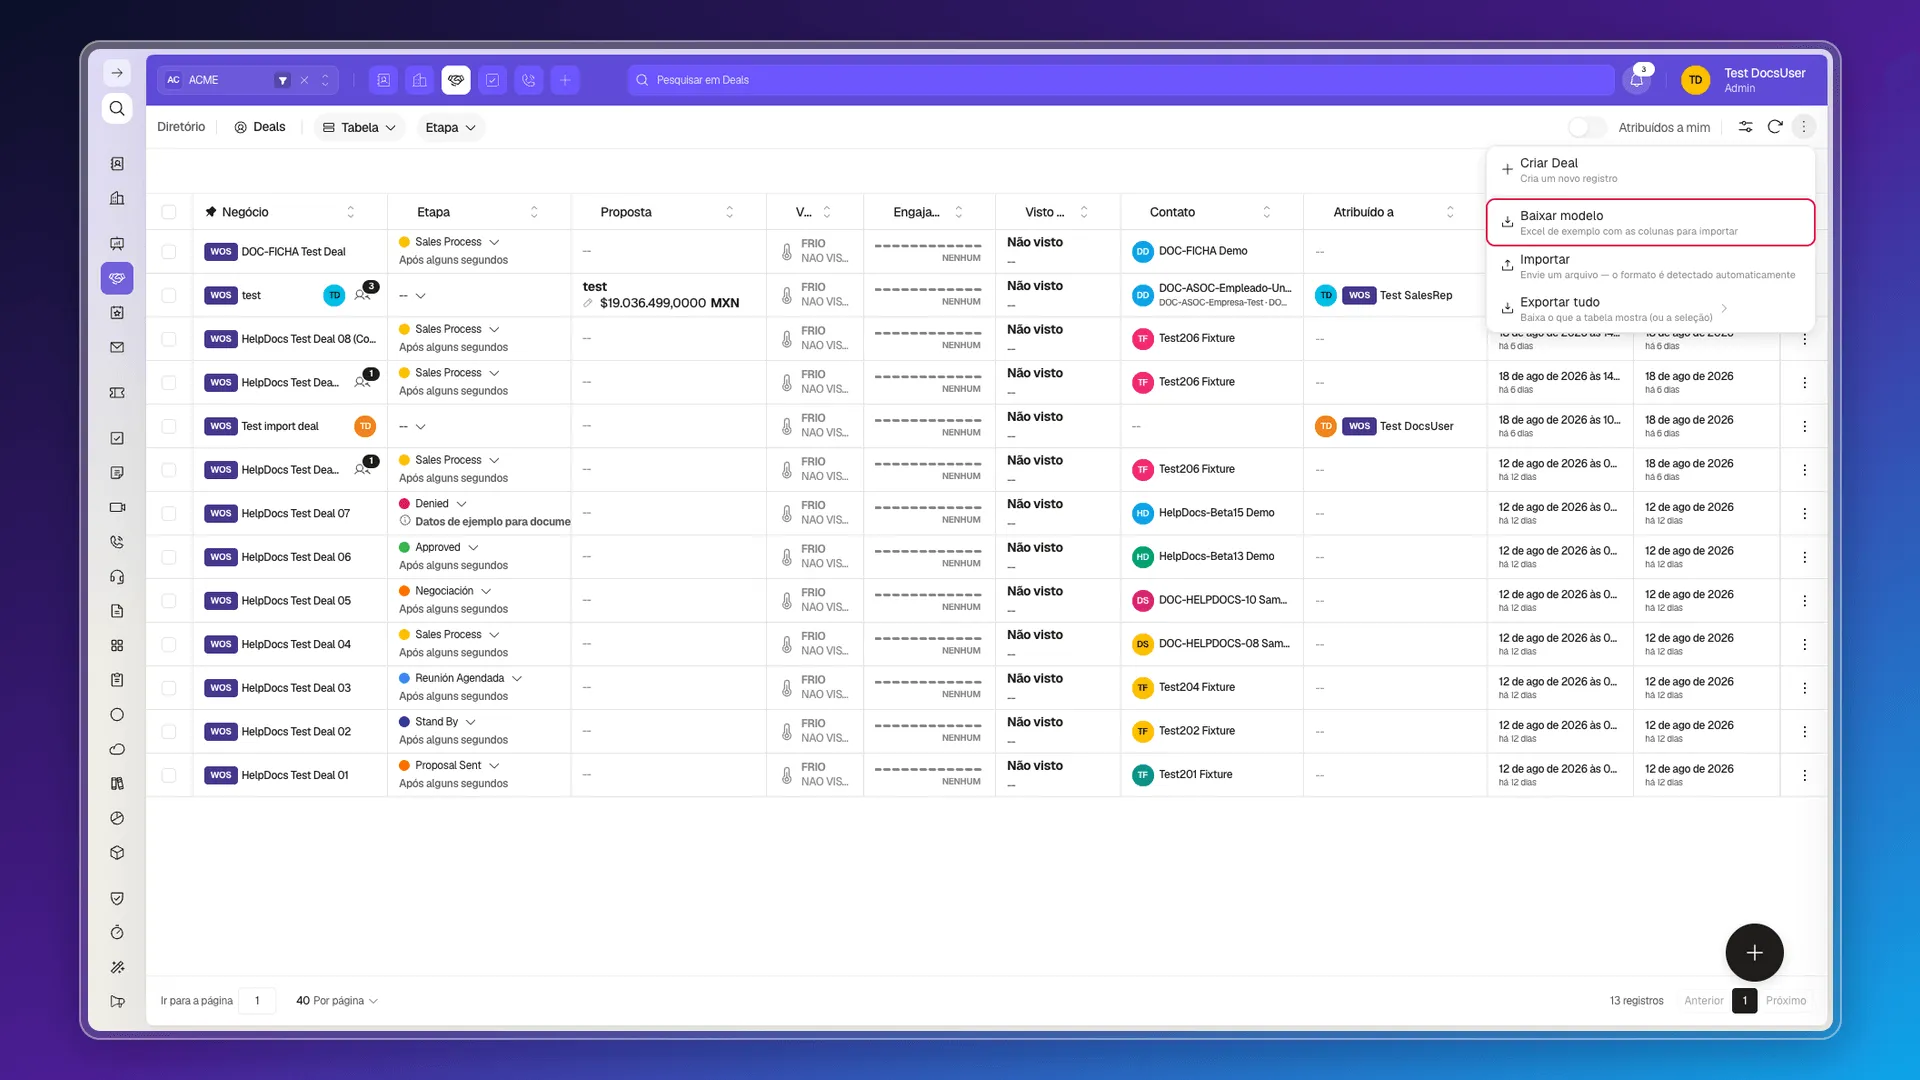Click the Próximo pagination button
The image size is (1920, 1080).
tap(1785, 1000)
